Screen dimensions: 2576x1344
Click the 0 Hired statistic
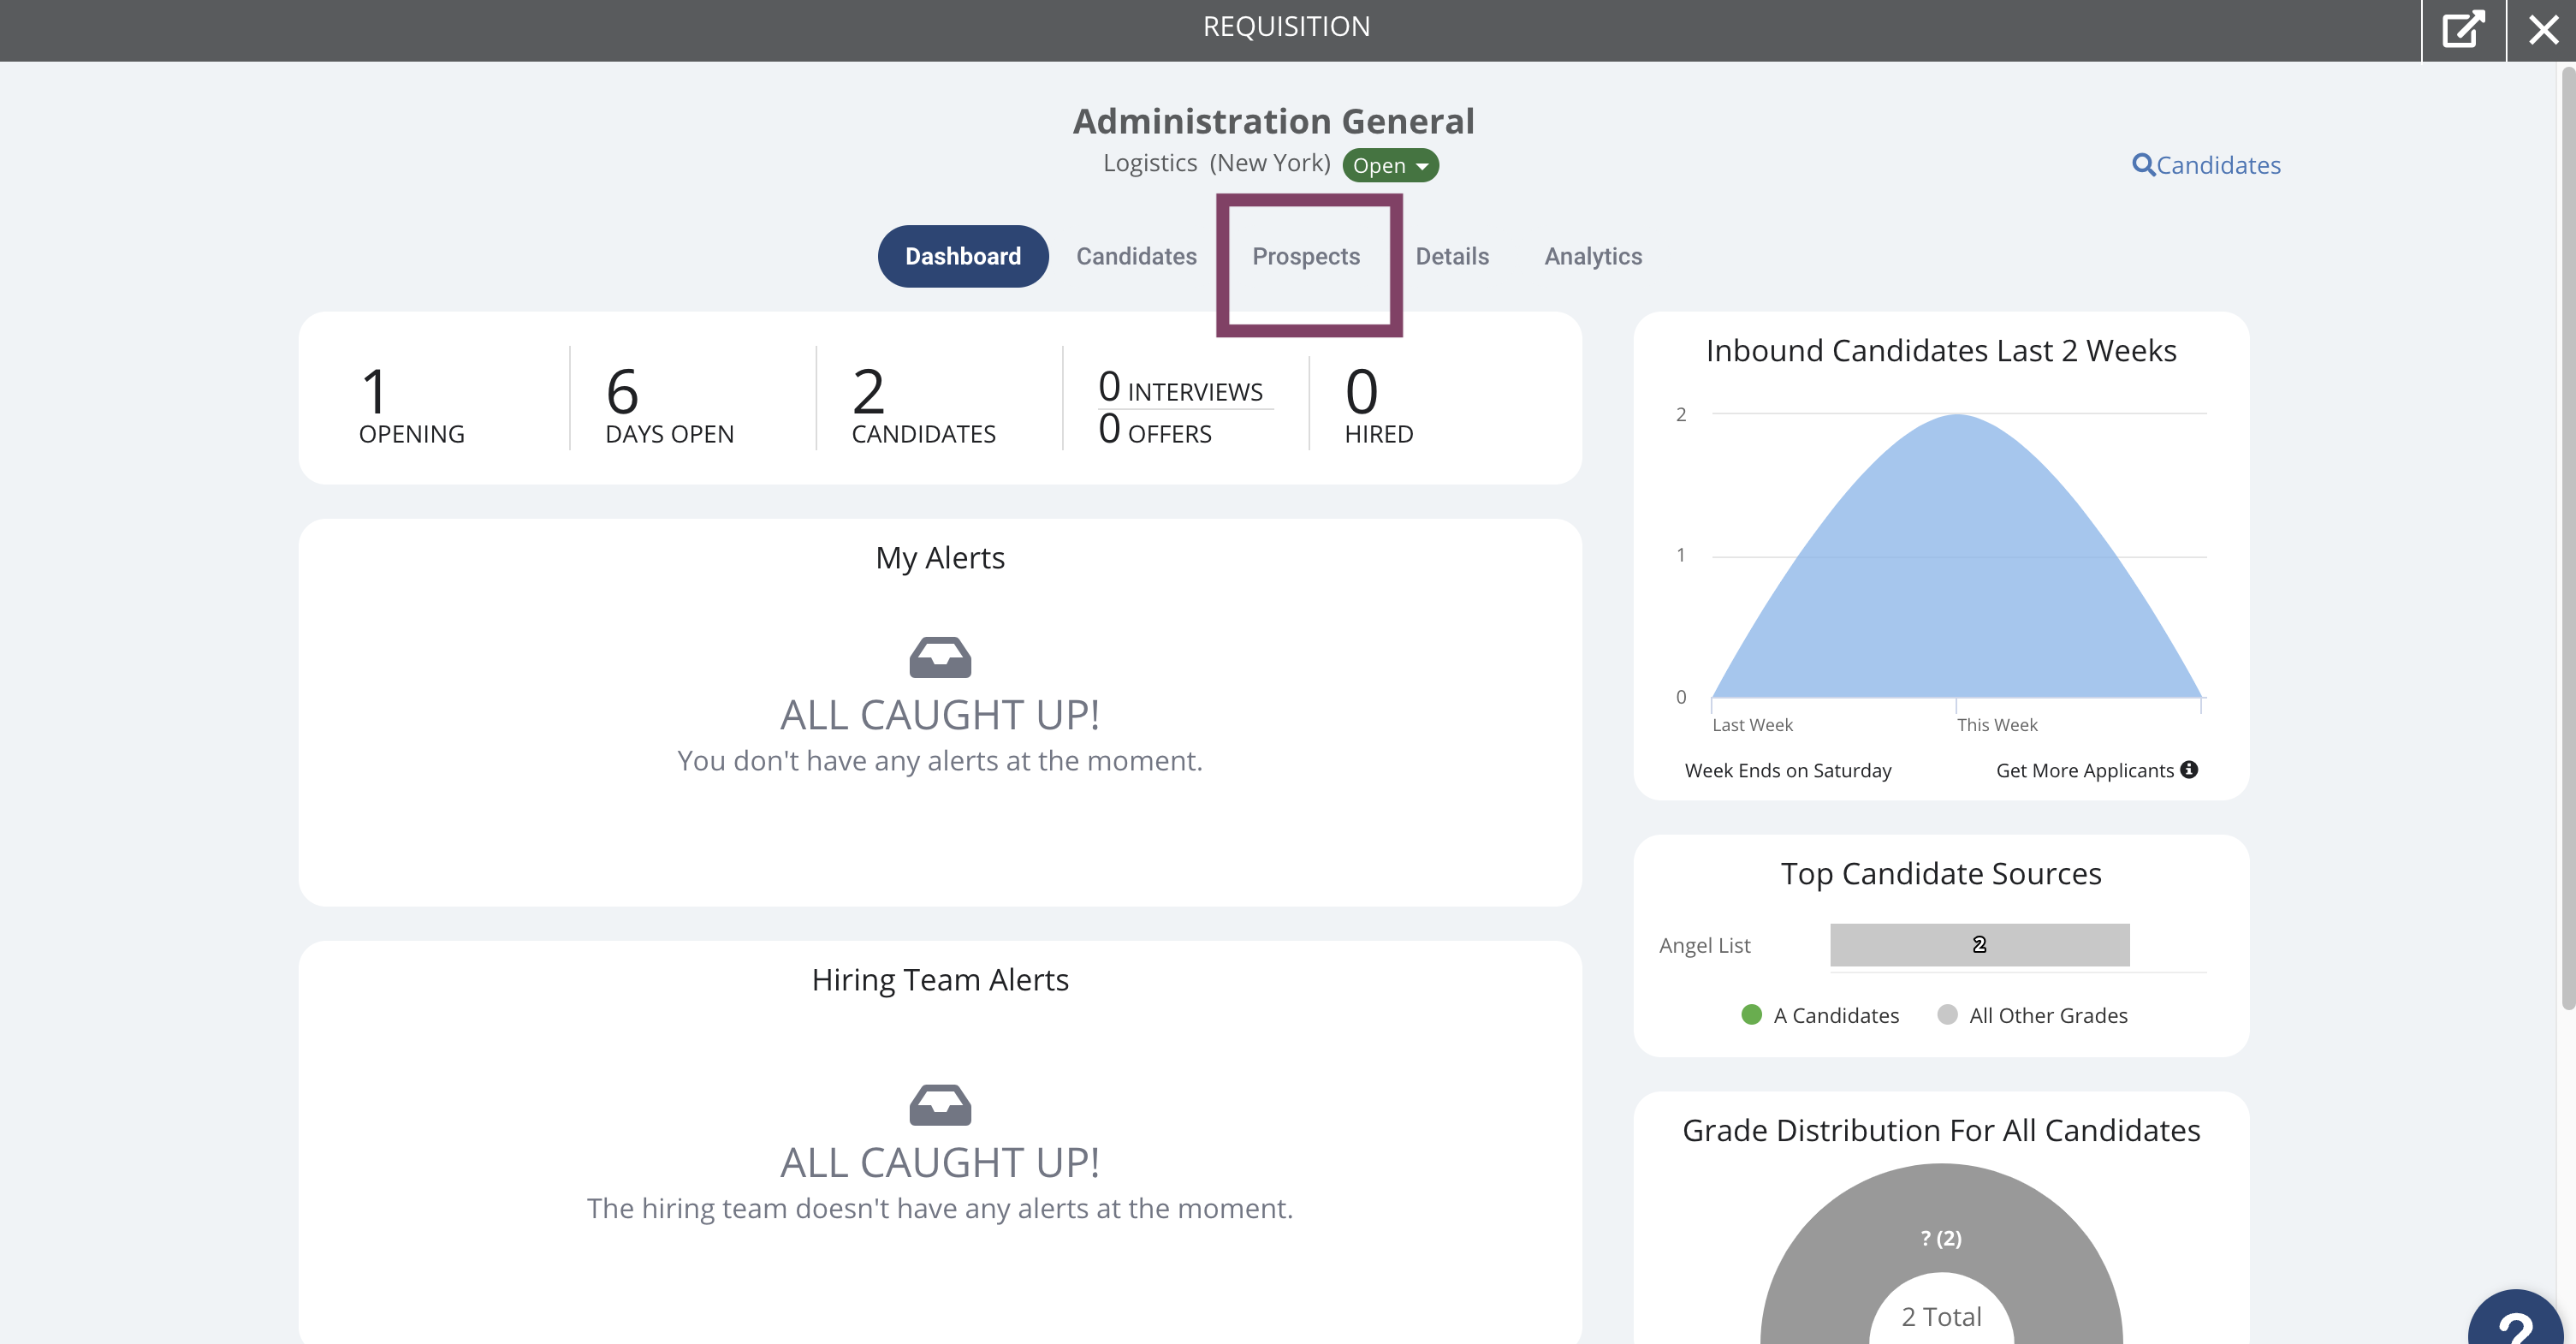(1379, 404)
